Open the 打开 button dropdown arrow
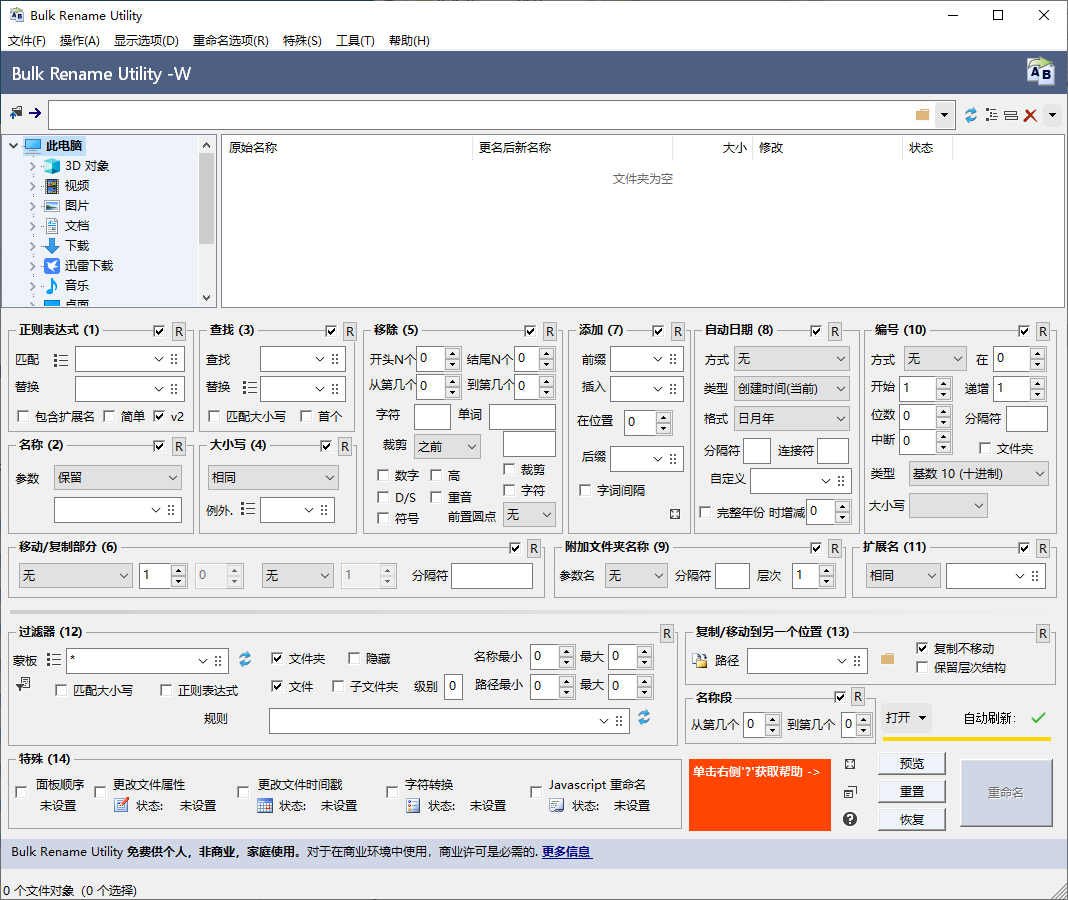The image size is (1068, 900). [x=922, y=718]
